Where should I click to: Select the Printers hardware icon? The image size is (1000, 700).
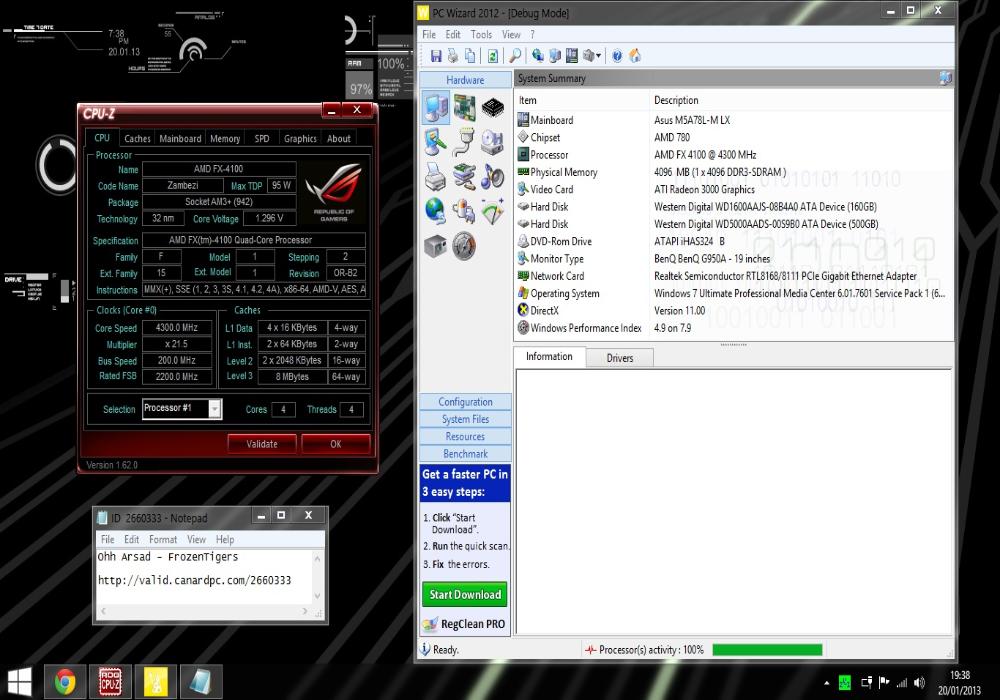(436, 177)
